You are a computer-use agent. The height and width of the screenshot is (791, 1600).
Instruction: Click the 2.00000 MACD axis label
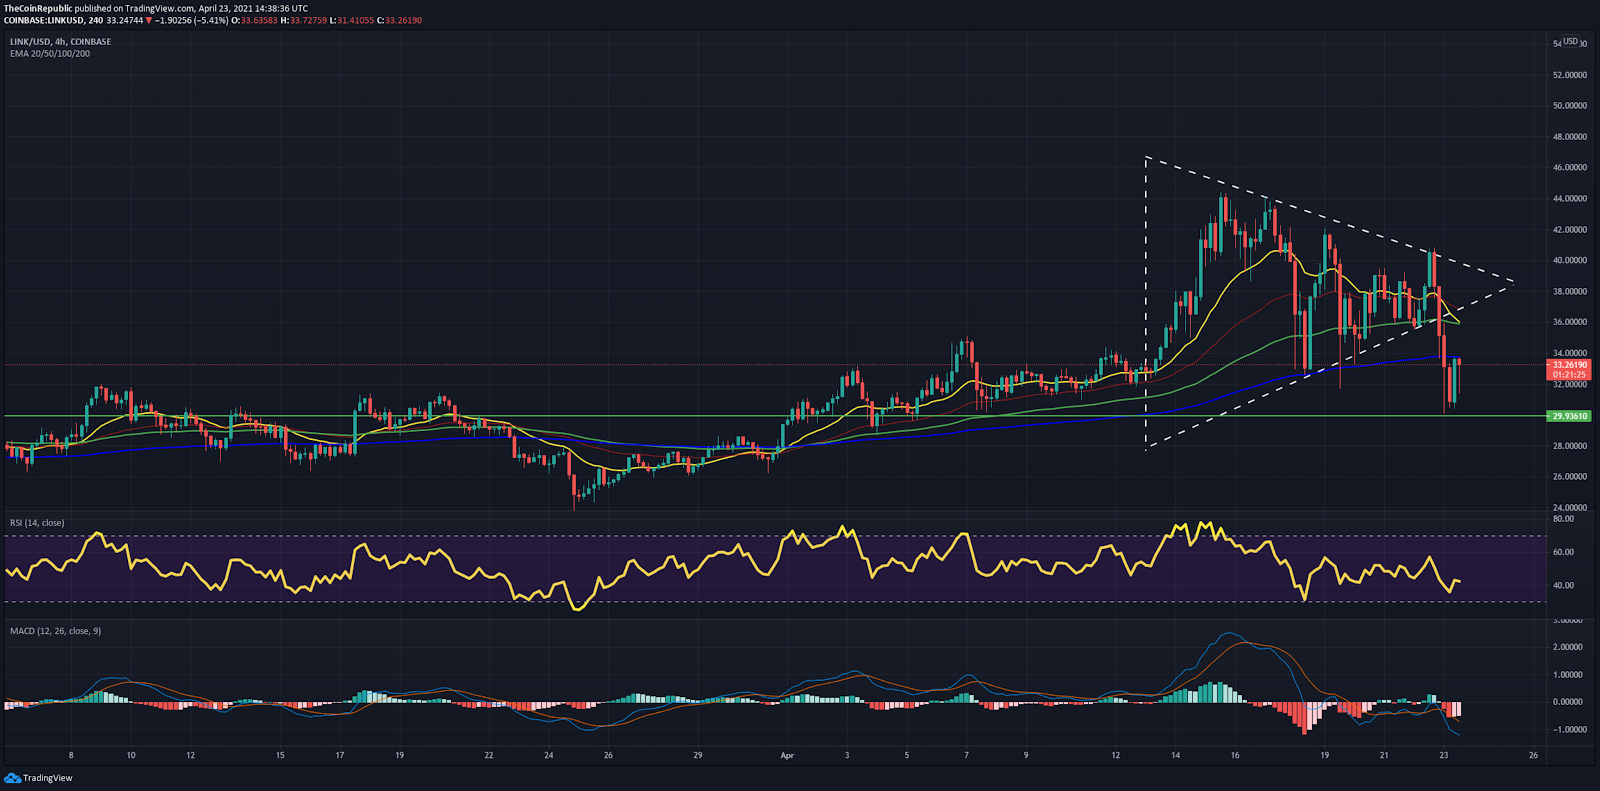coord(1568,647)
